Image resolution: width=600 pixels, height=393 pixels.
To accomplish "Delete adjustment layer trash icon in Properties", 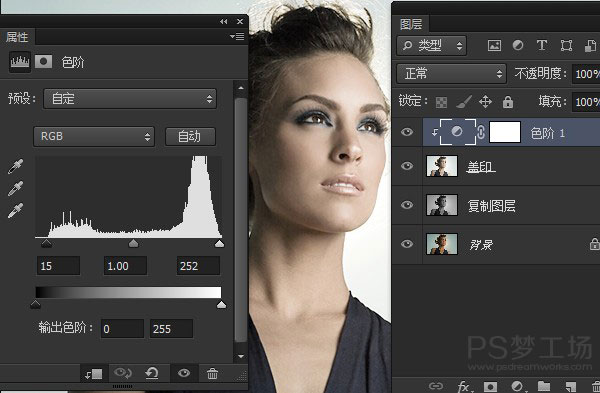I will pos(212,373).
